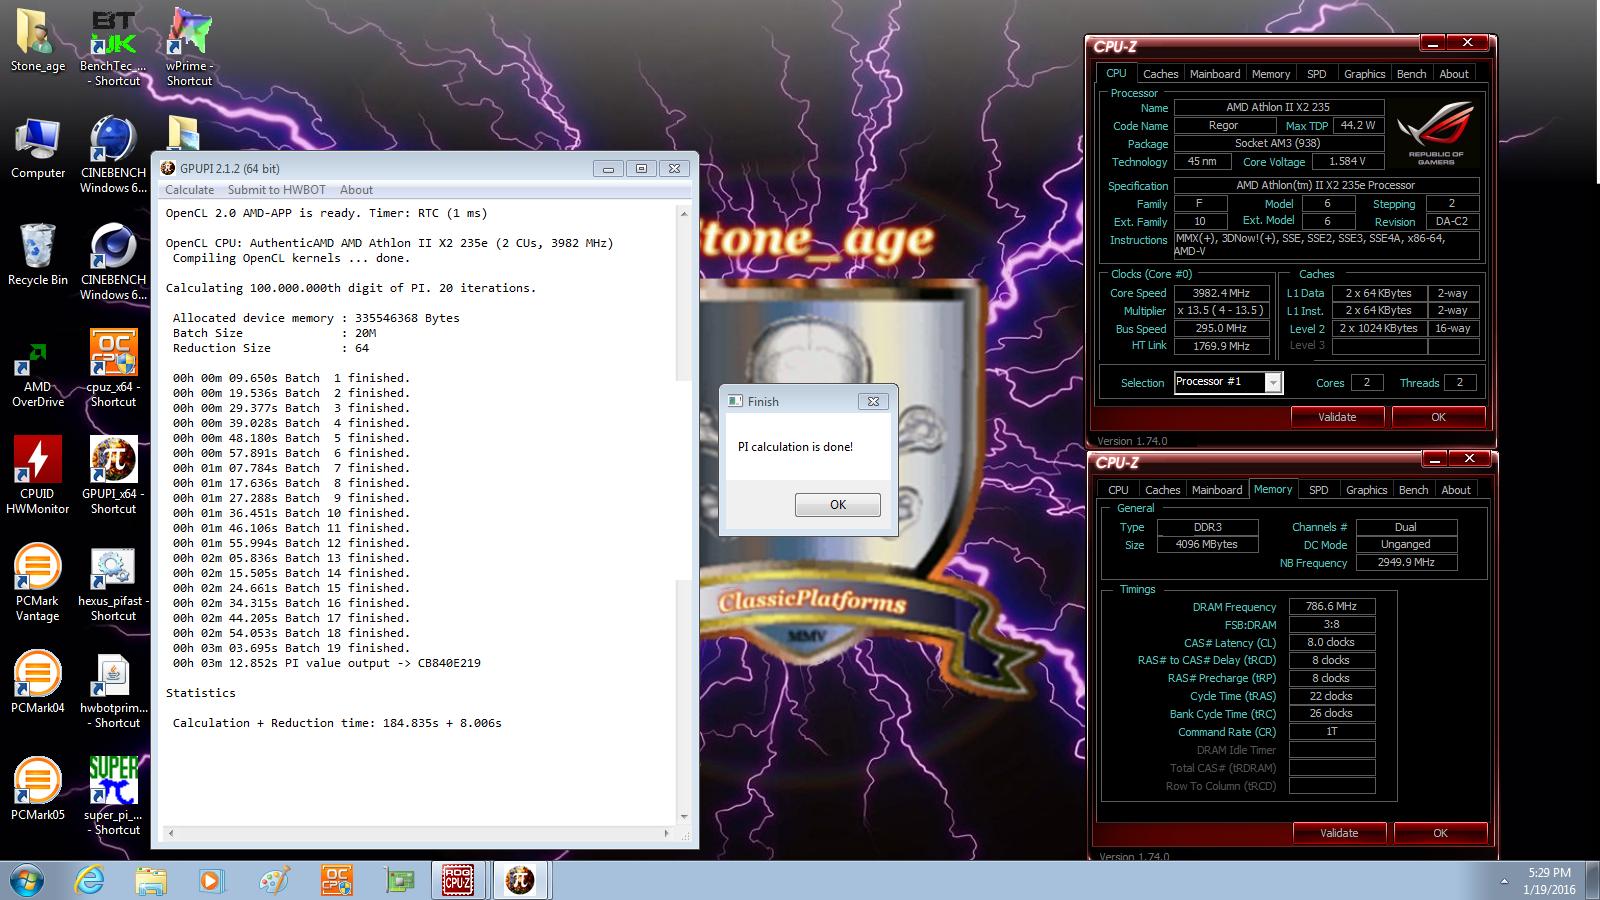Viewport: 1600px width, 900px height.
Task: Launch hexus_pifast shortcut
Action: (113, 583)
